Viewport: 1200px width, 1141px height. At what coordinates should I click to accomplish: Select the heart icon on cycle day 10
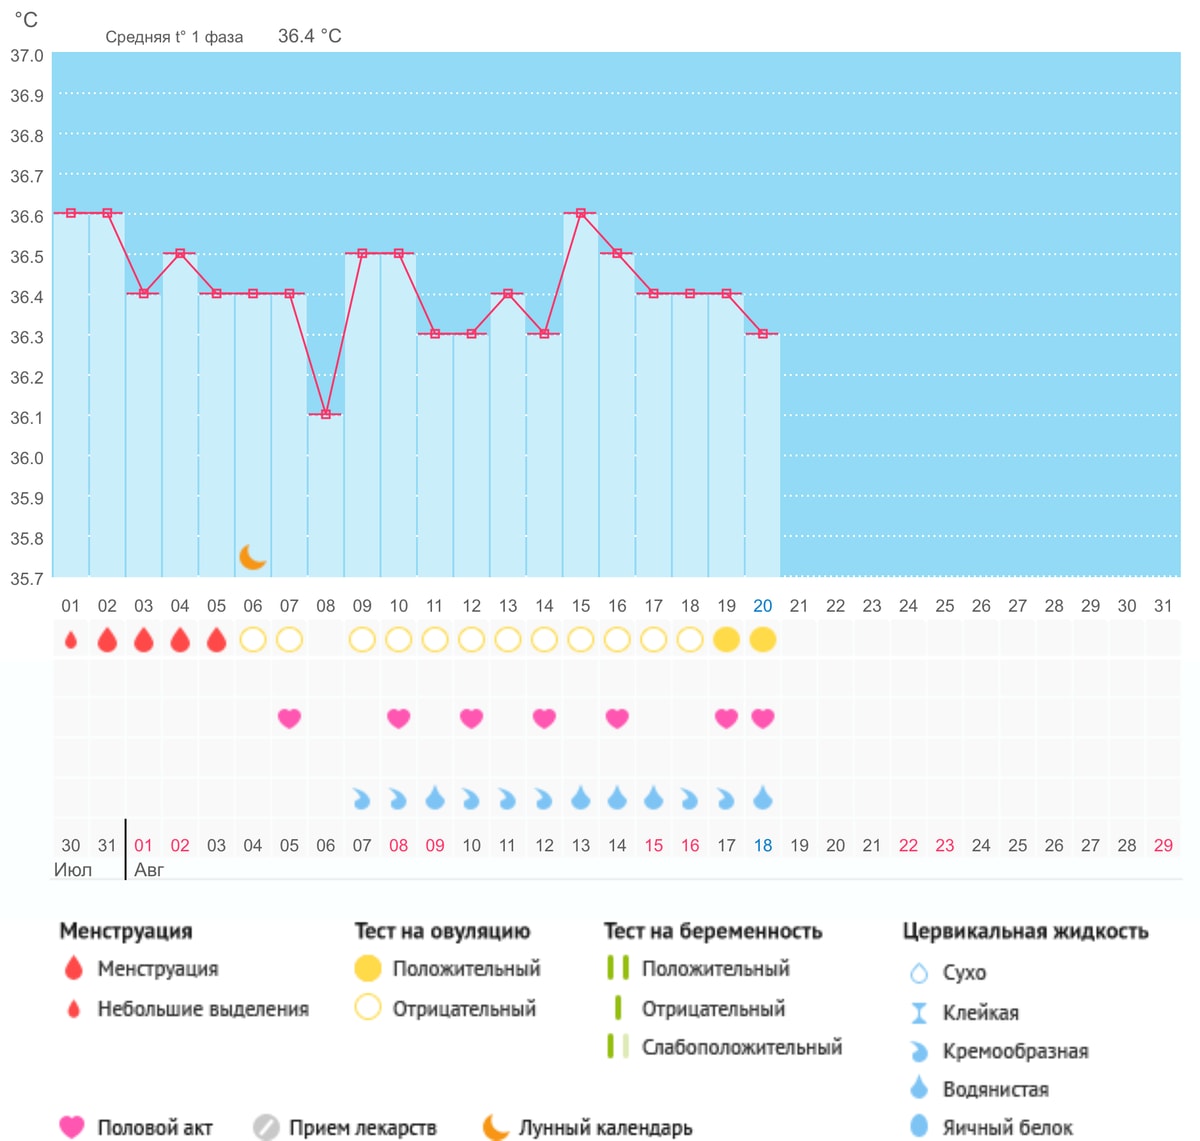tap(398, 718)
